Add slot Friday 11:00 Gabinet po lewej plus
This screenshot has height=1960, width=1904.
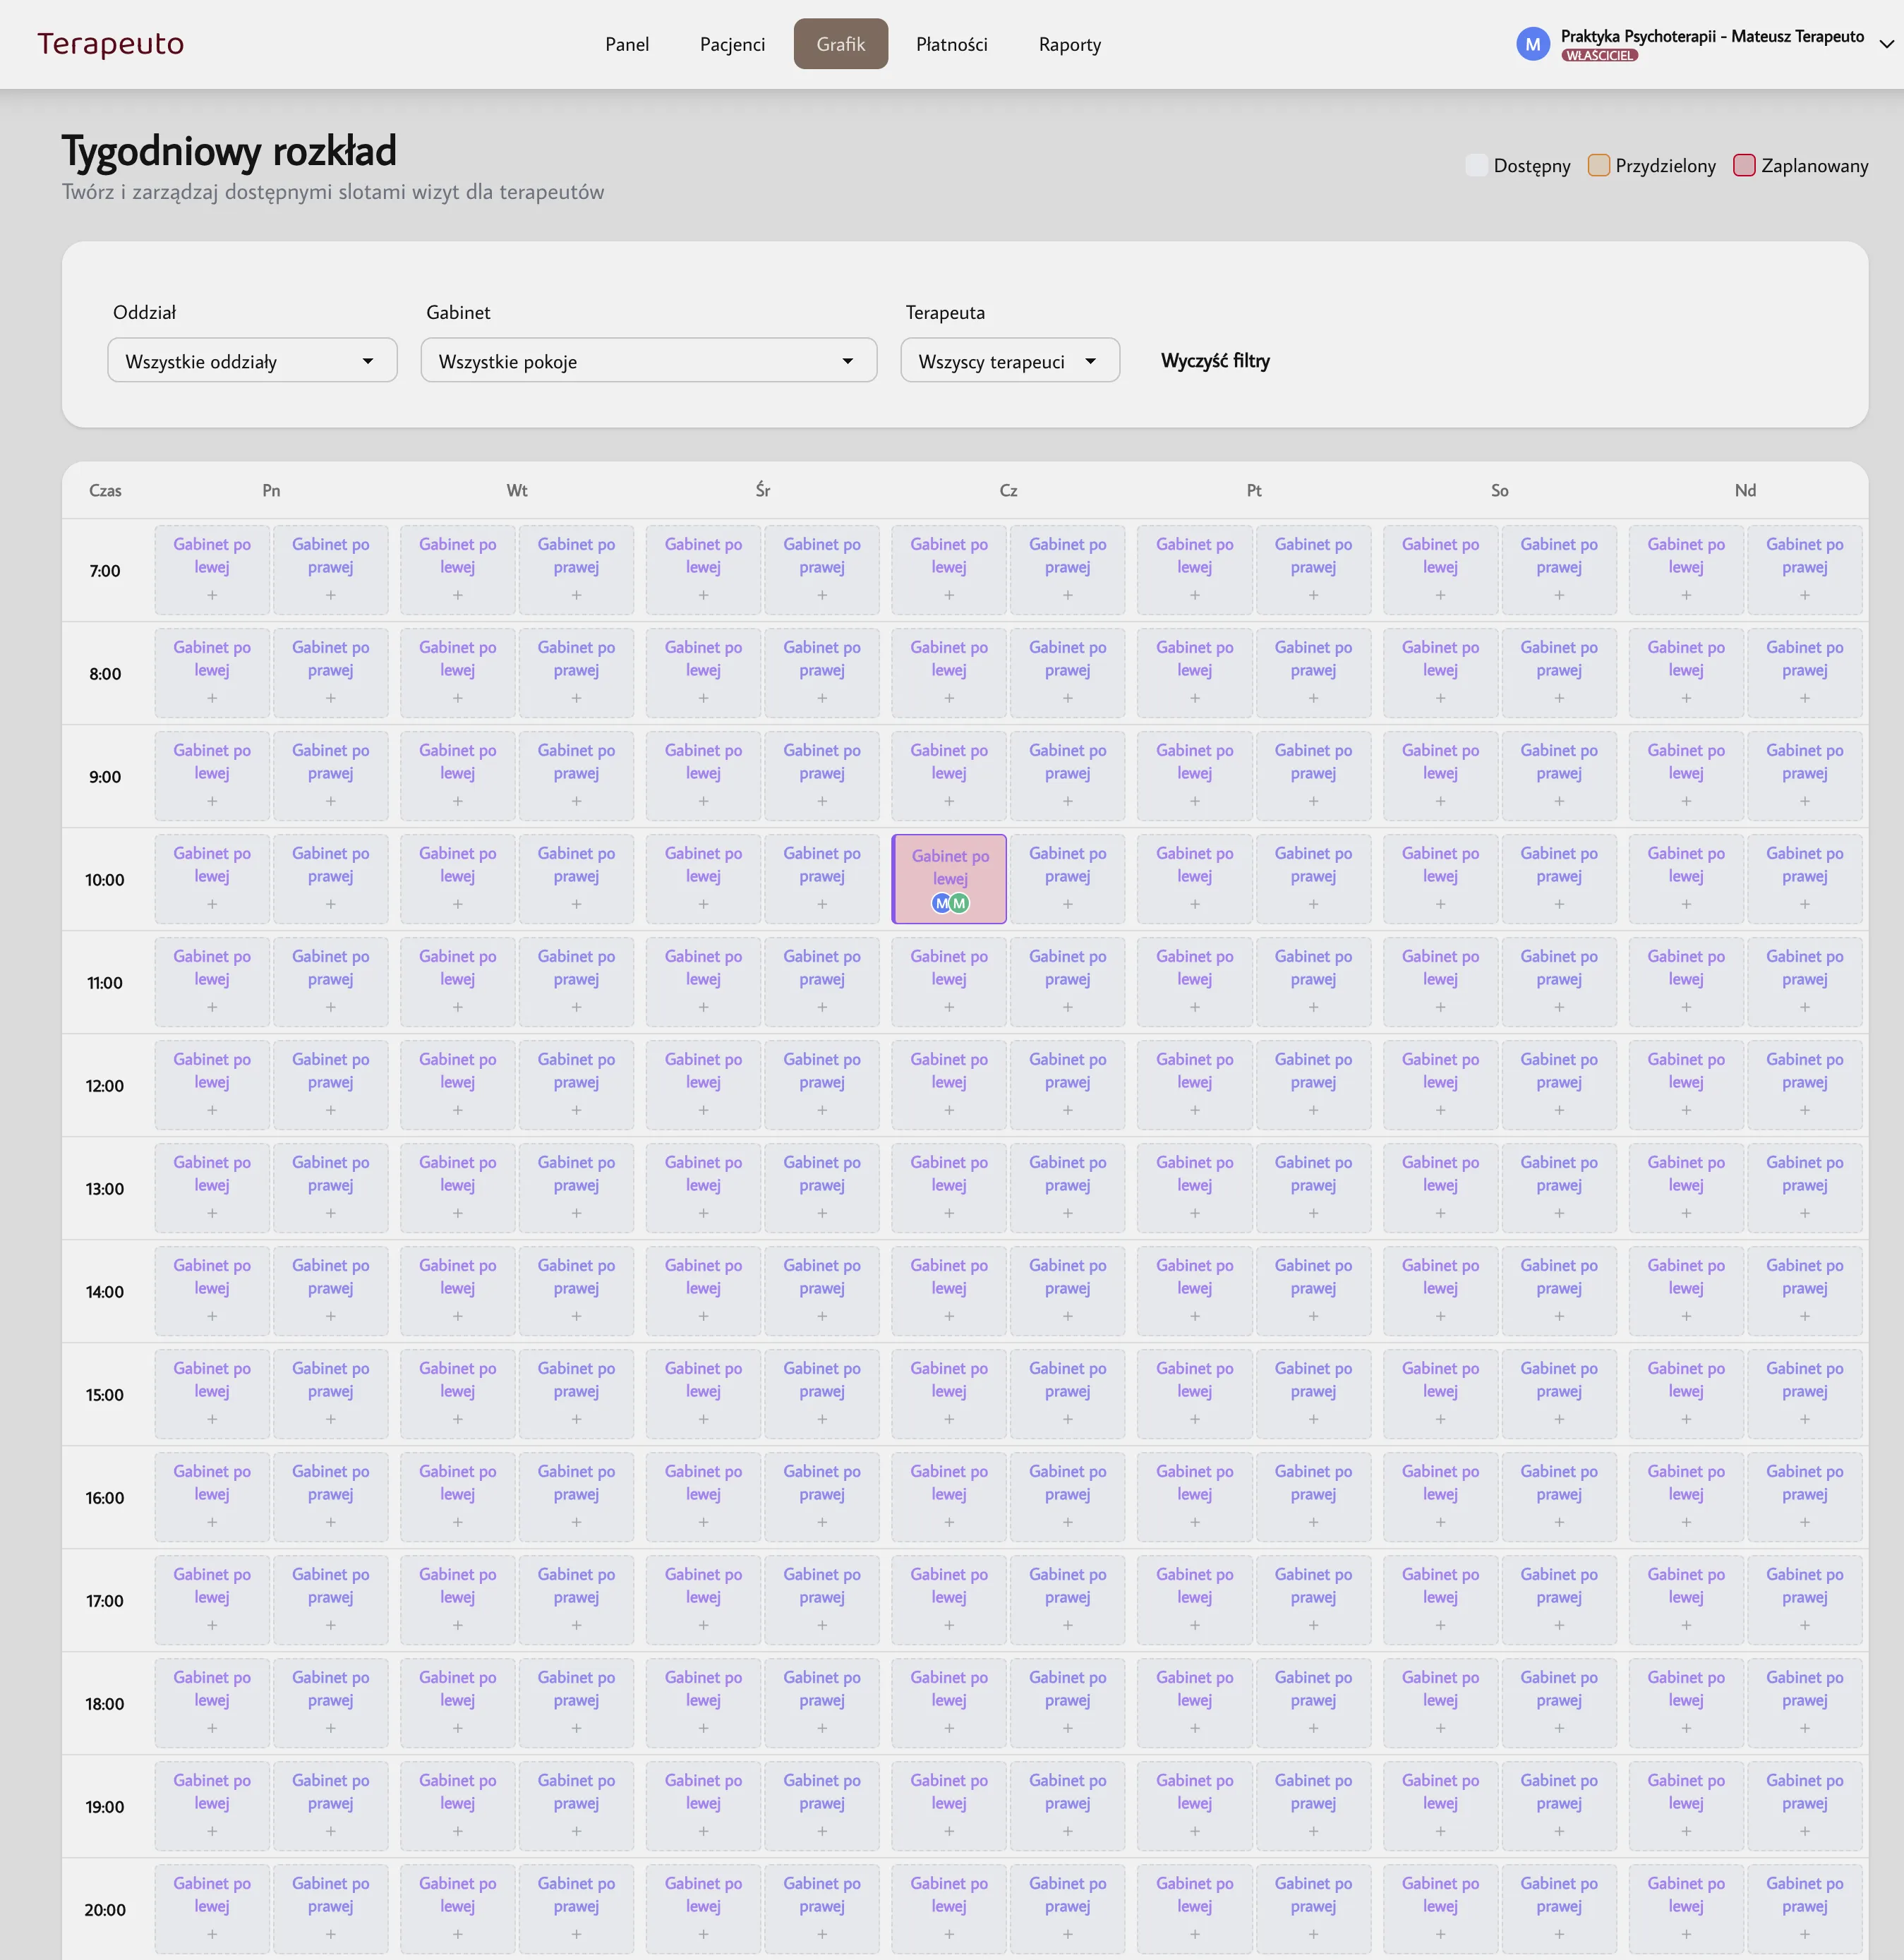coord(1195,1007)
